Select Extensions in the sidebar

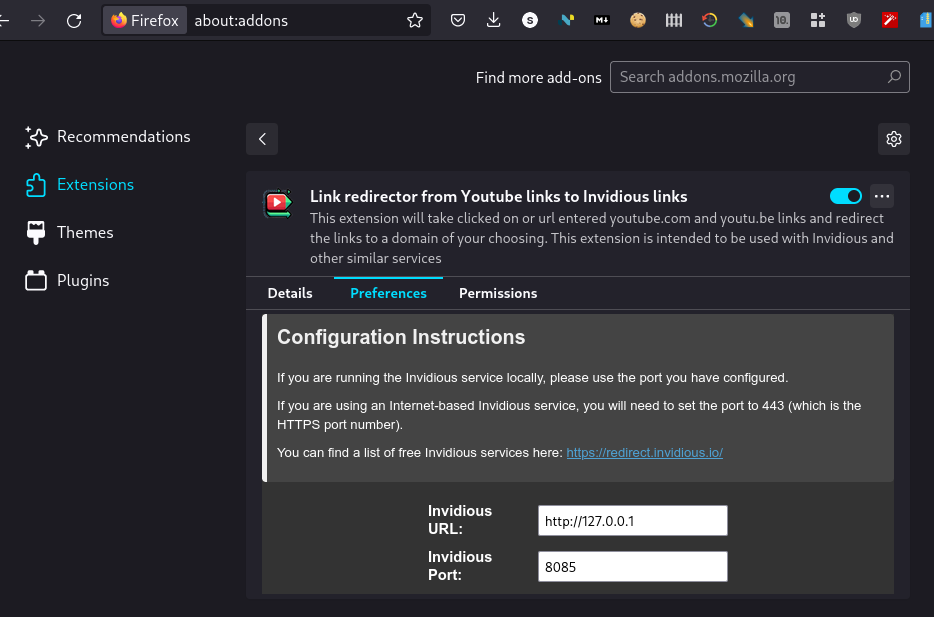pyautogui.click(x=80, y=185)
